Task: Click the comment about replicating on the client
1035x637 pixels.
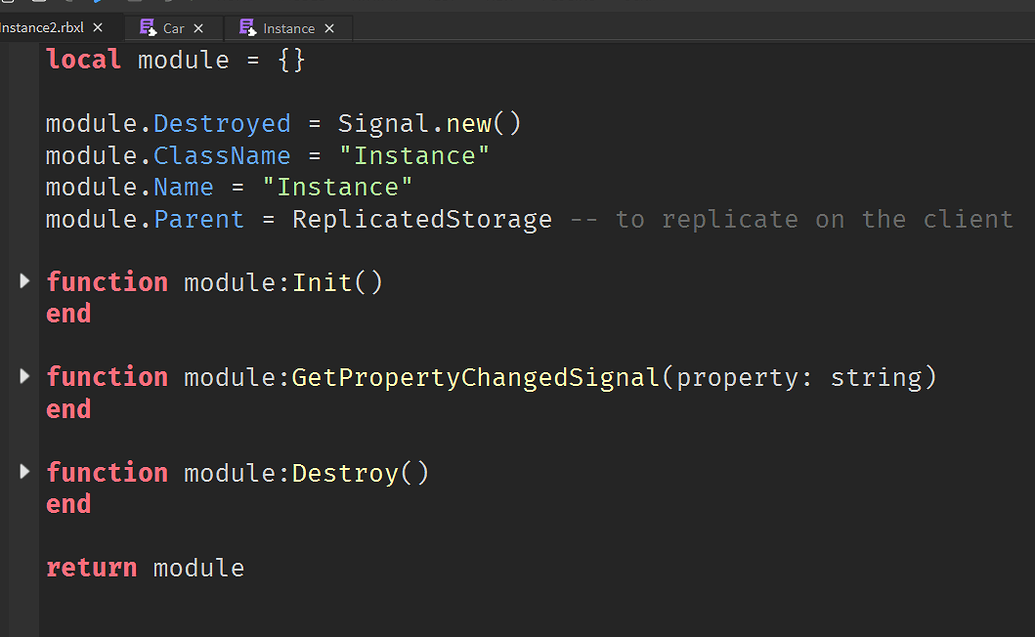Action: (x=795, y=219)
